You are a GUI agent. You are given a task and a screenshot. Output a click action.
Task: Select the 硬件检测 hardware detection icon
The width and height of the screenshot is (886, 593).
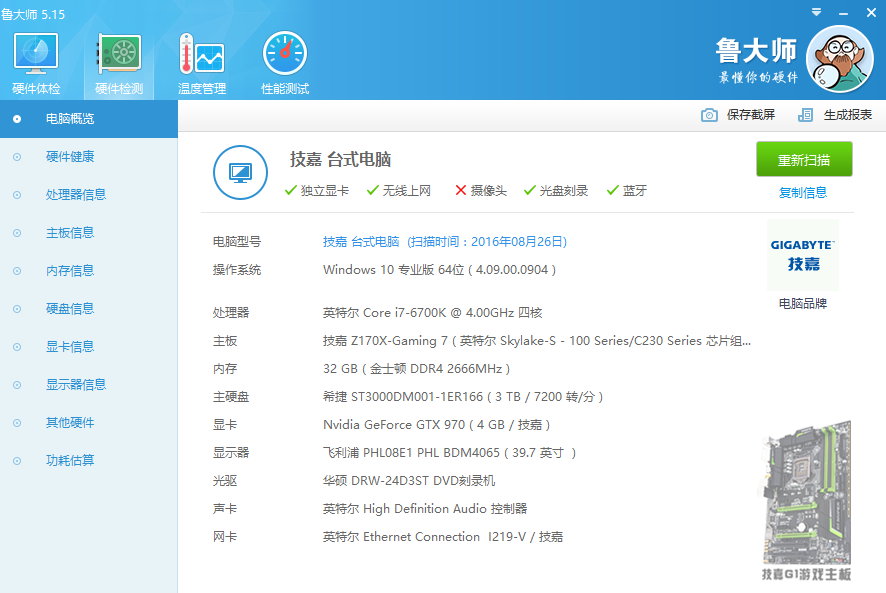point(119,63)
